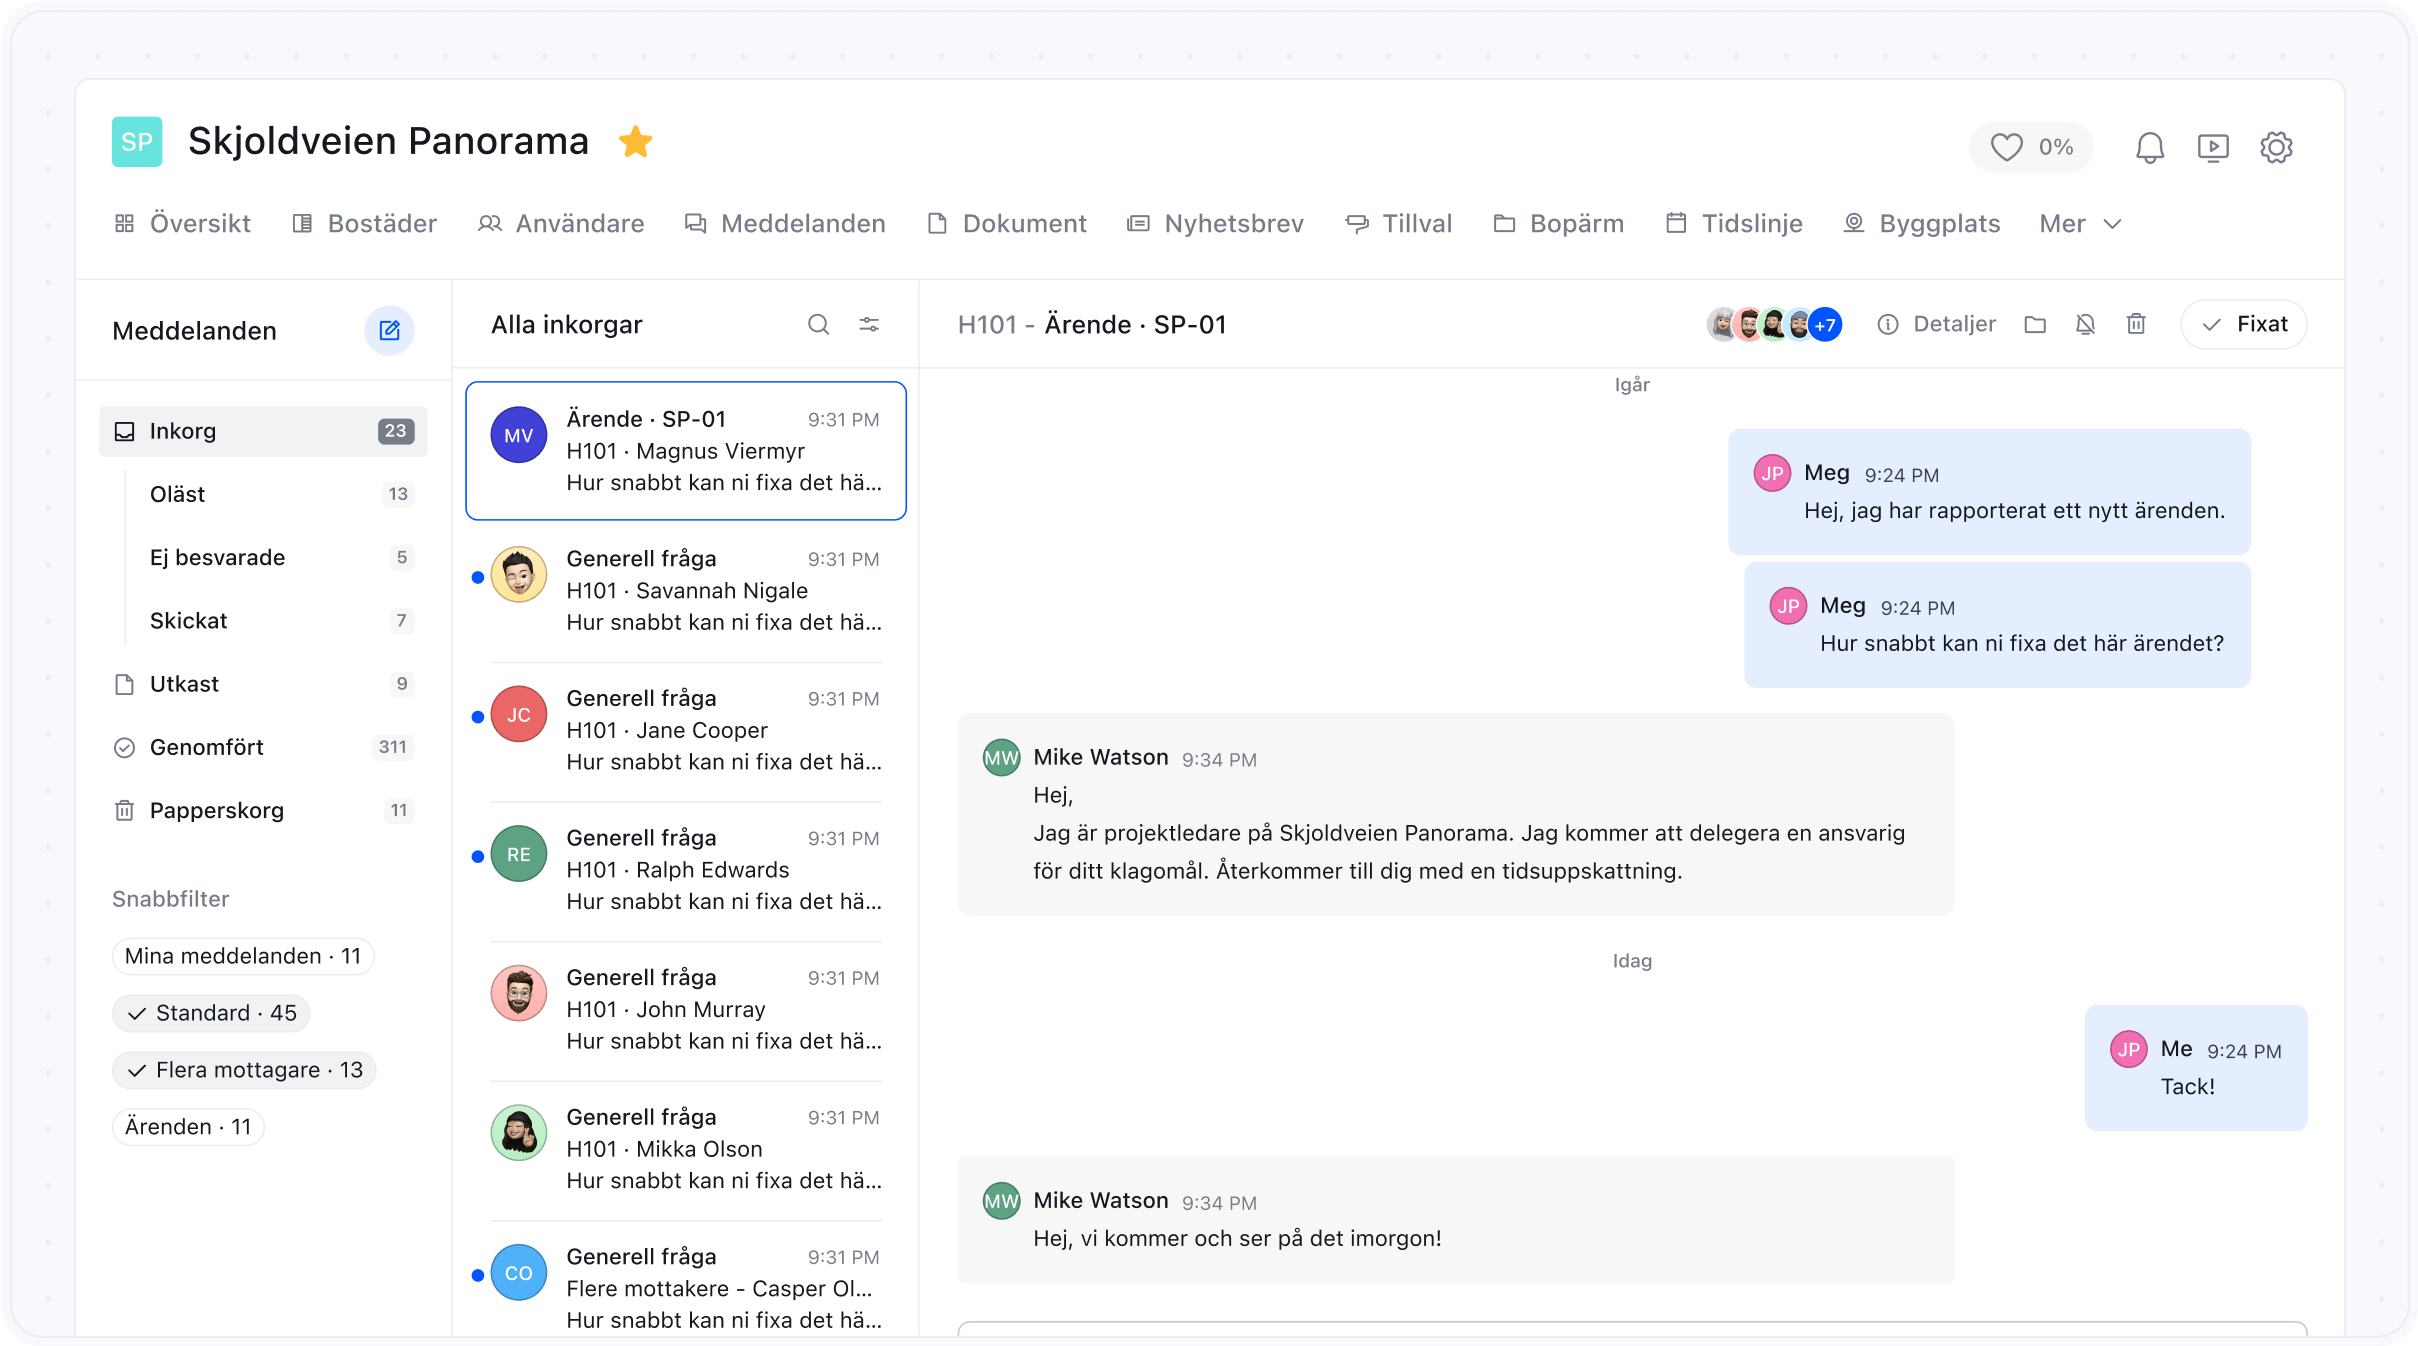Expand the +7 participants list

1825,324
